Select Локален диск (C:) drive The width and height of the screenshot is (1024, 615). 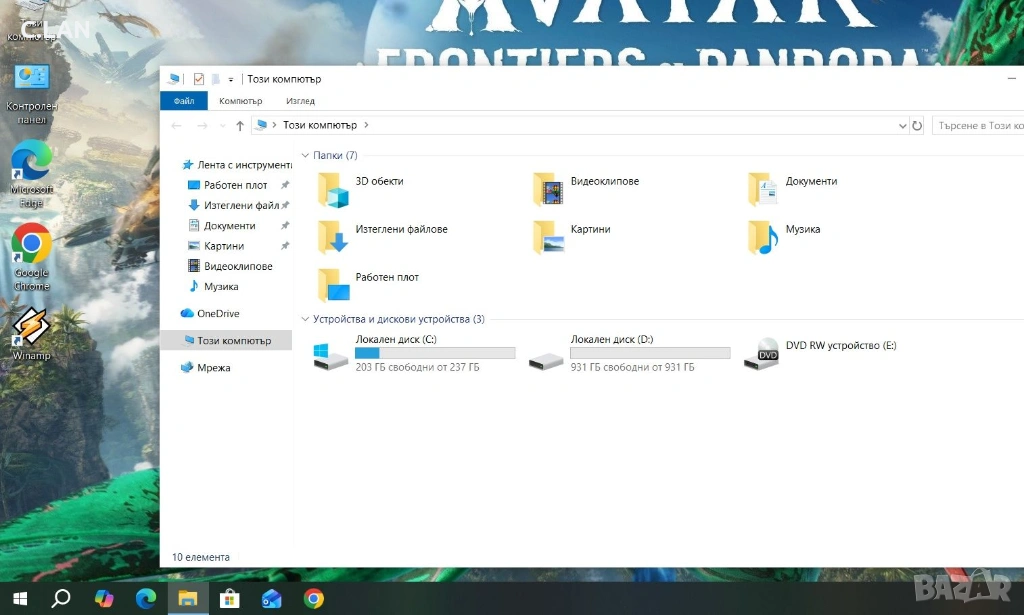tap(415, 353)
